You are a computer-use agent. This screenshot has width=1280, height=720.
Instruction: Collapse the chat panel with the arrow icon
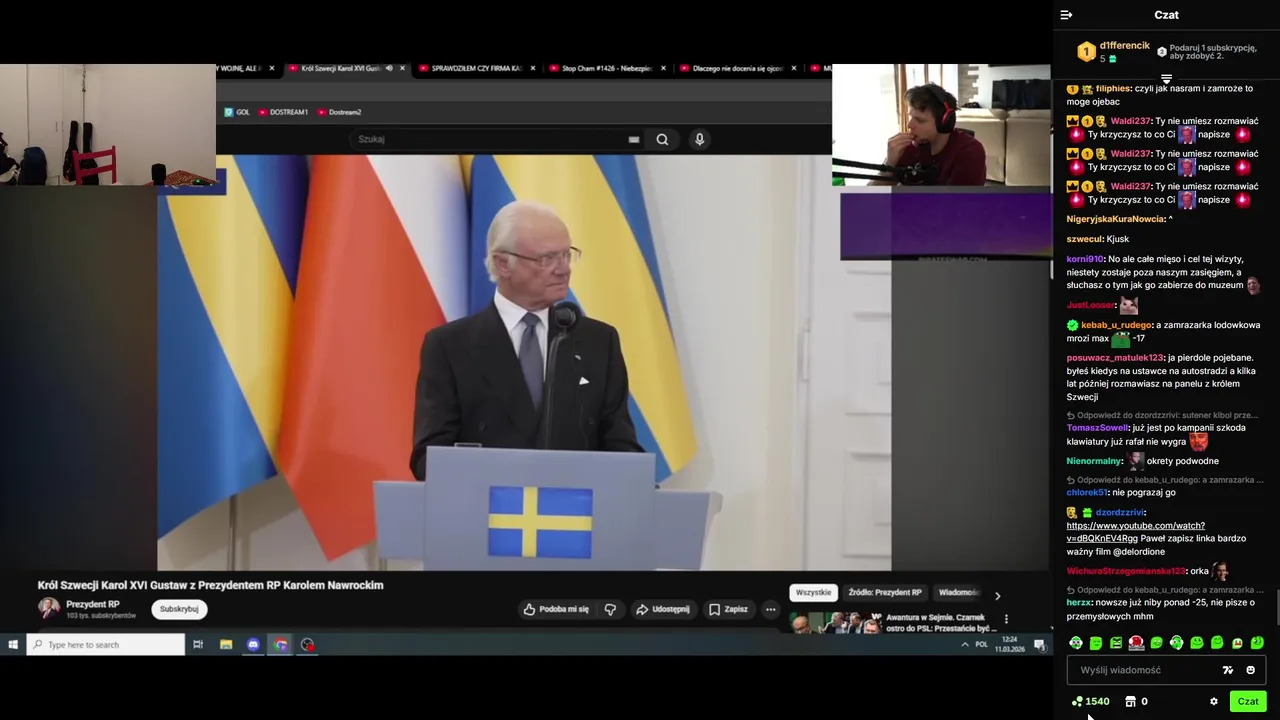1066,15
